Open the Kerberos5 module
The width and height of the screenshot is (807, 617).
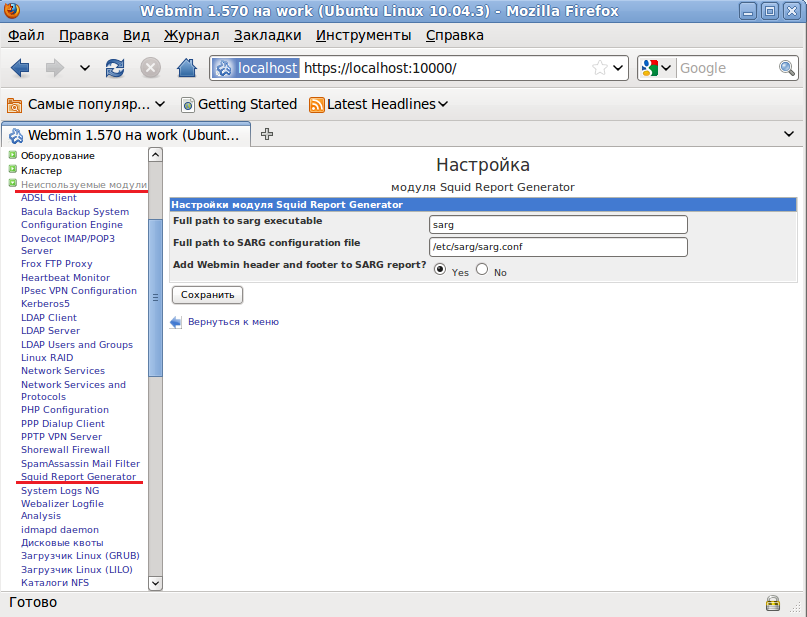click(x=45, y=304)
